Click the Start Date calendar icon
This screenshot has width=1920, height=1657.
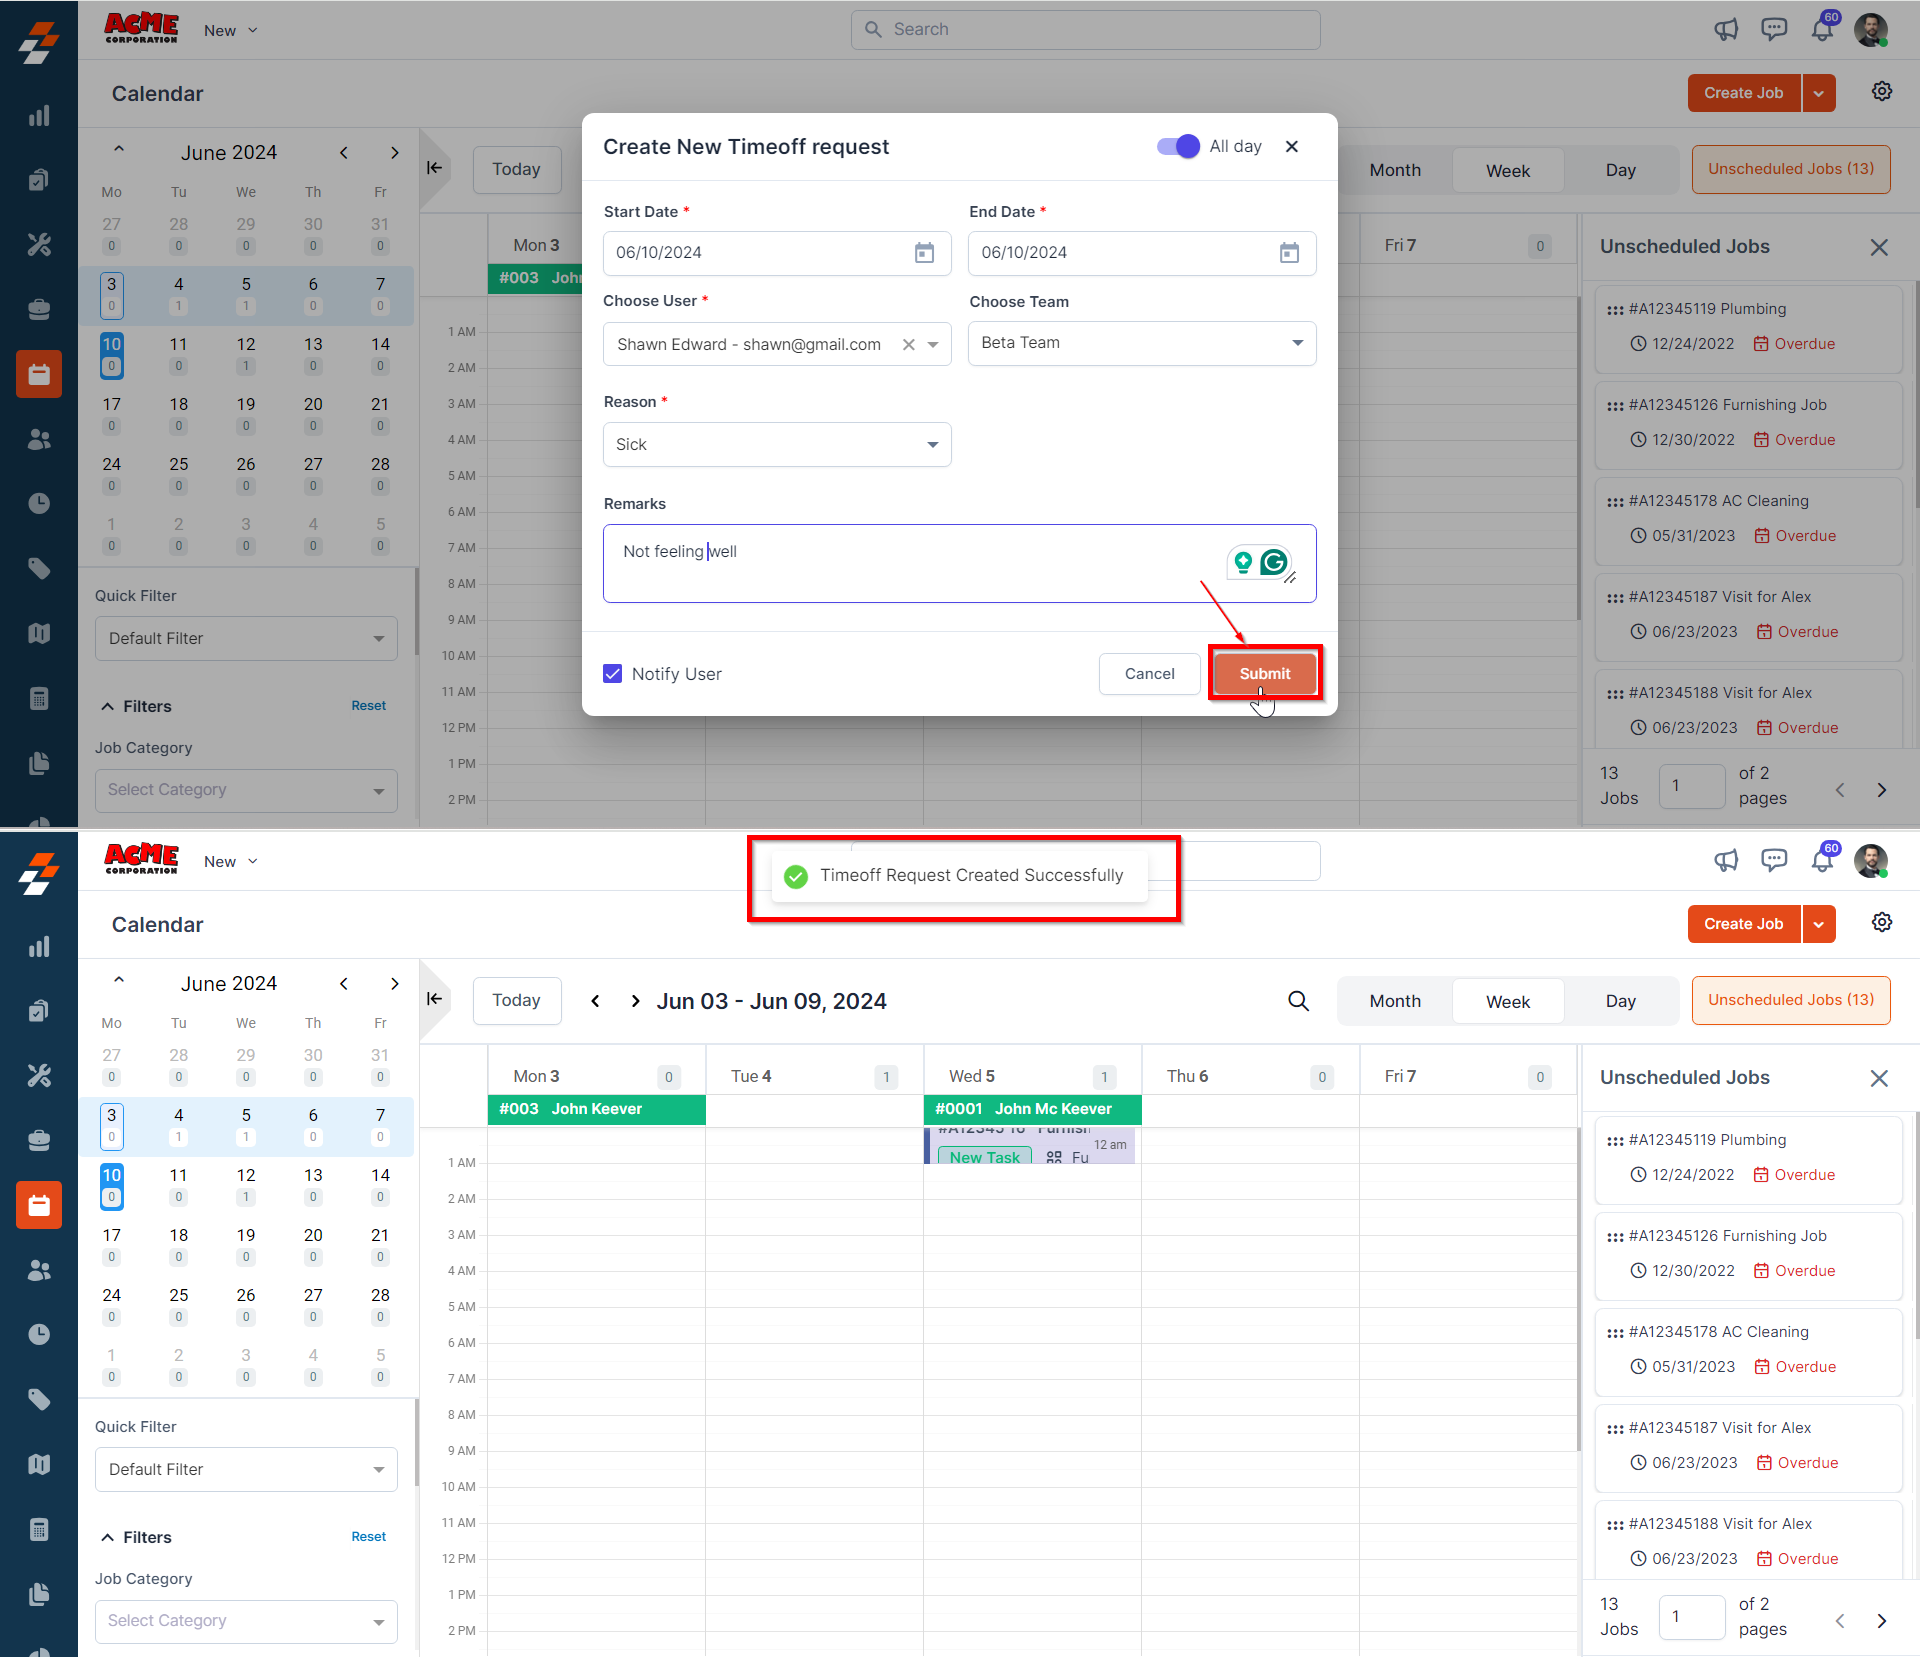(x=924, y=253)
